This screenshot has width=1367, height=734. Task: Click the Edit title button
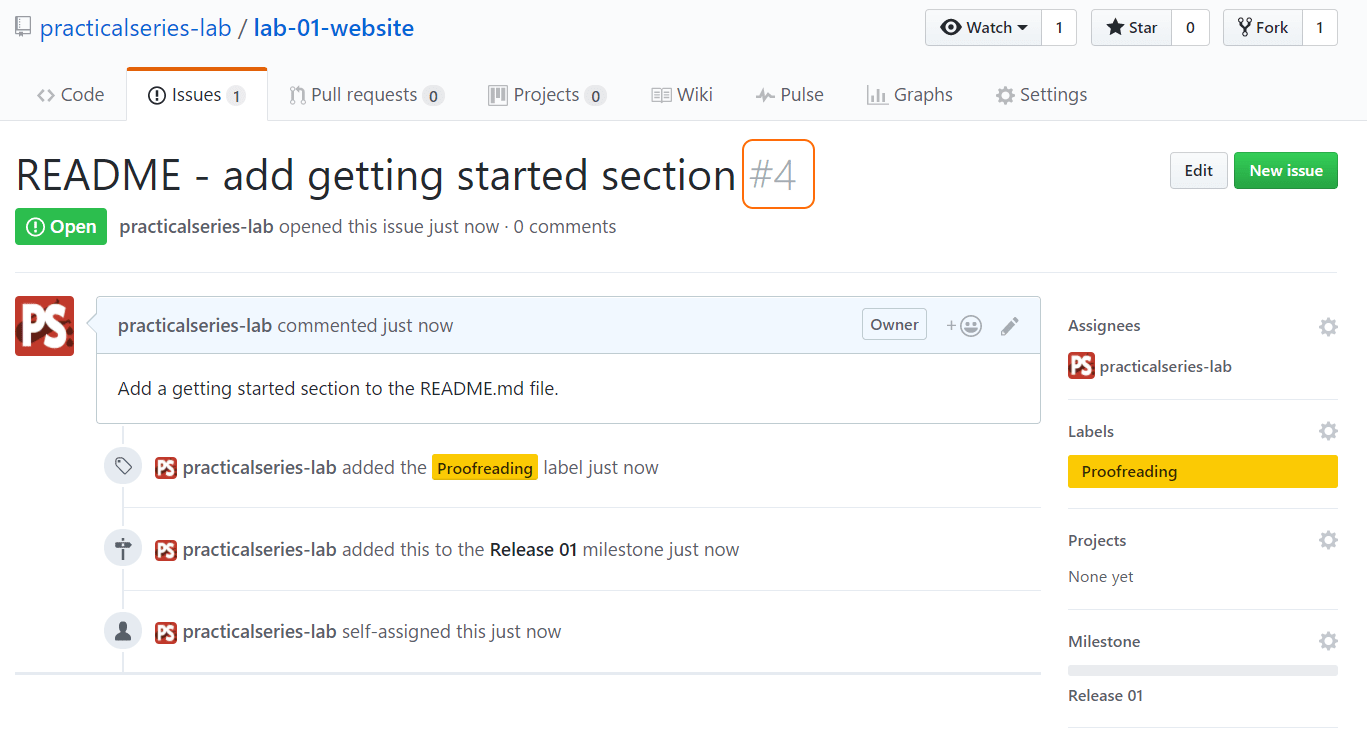click(1198, 171)
